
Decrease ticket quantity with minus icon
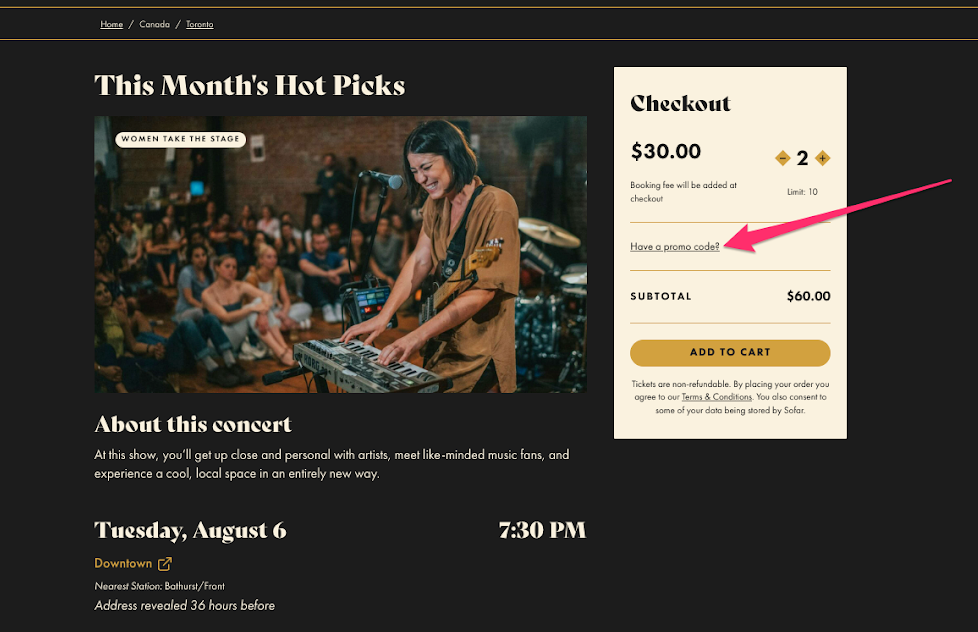tap(782, 158)
